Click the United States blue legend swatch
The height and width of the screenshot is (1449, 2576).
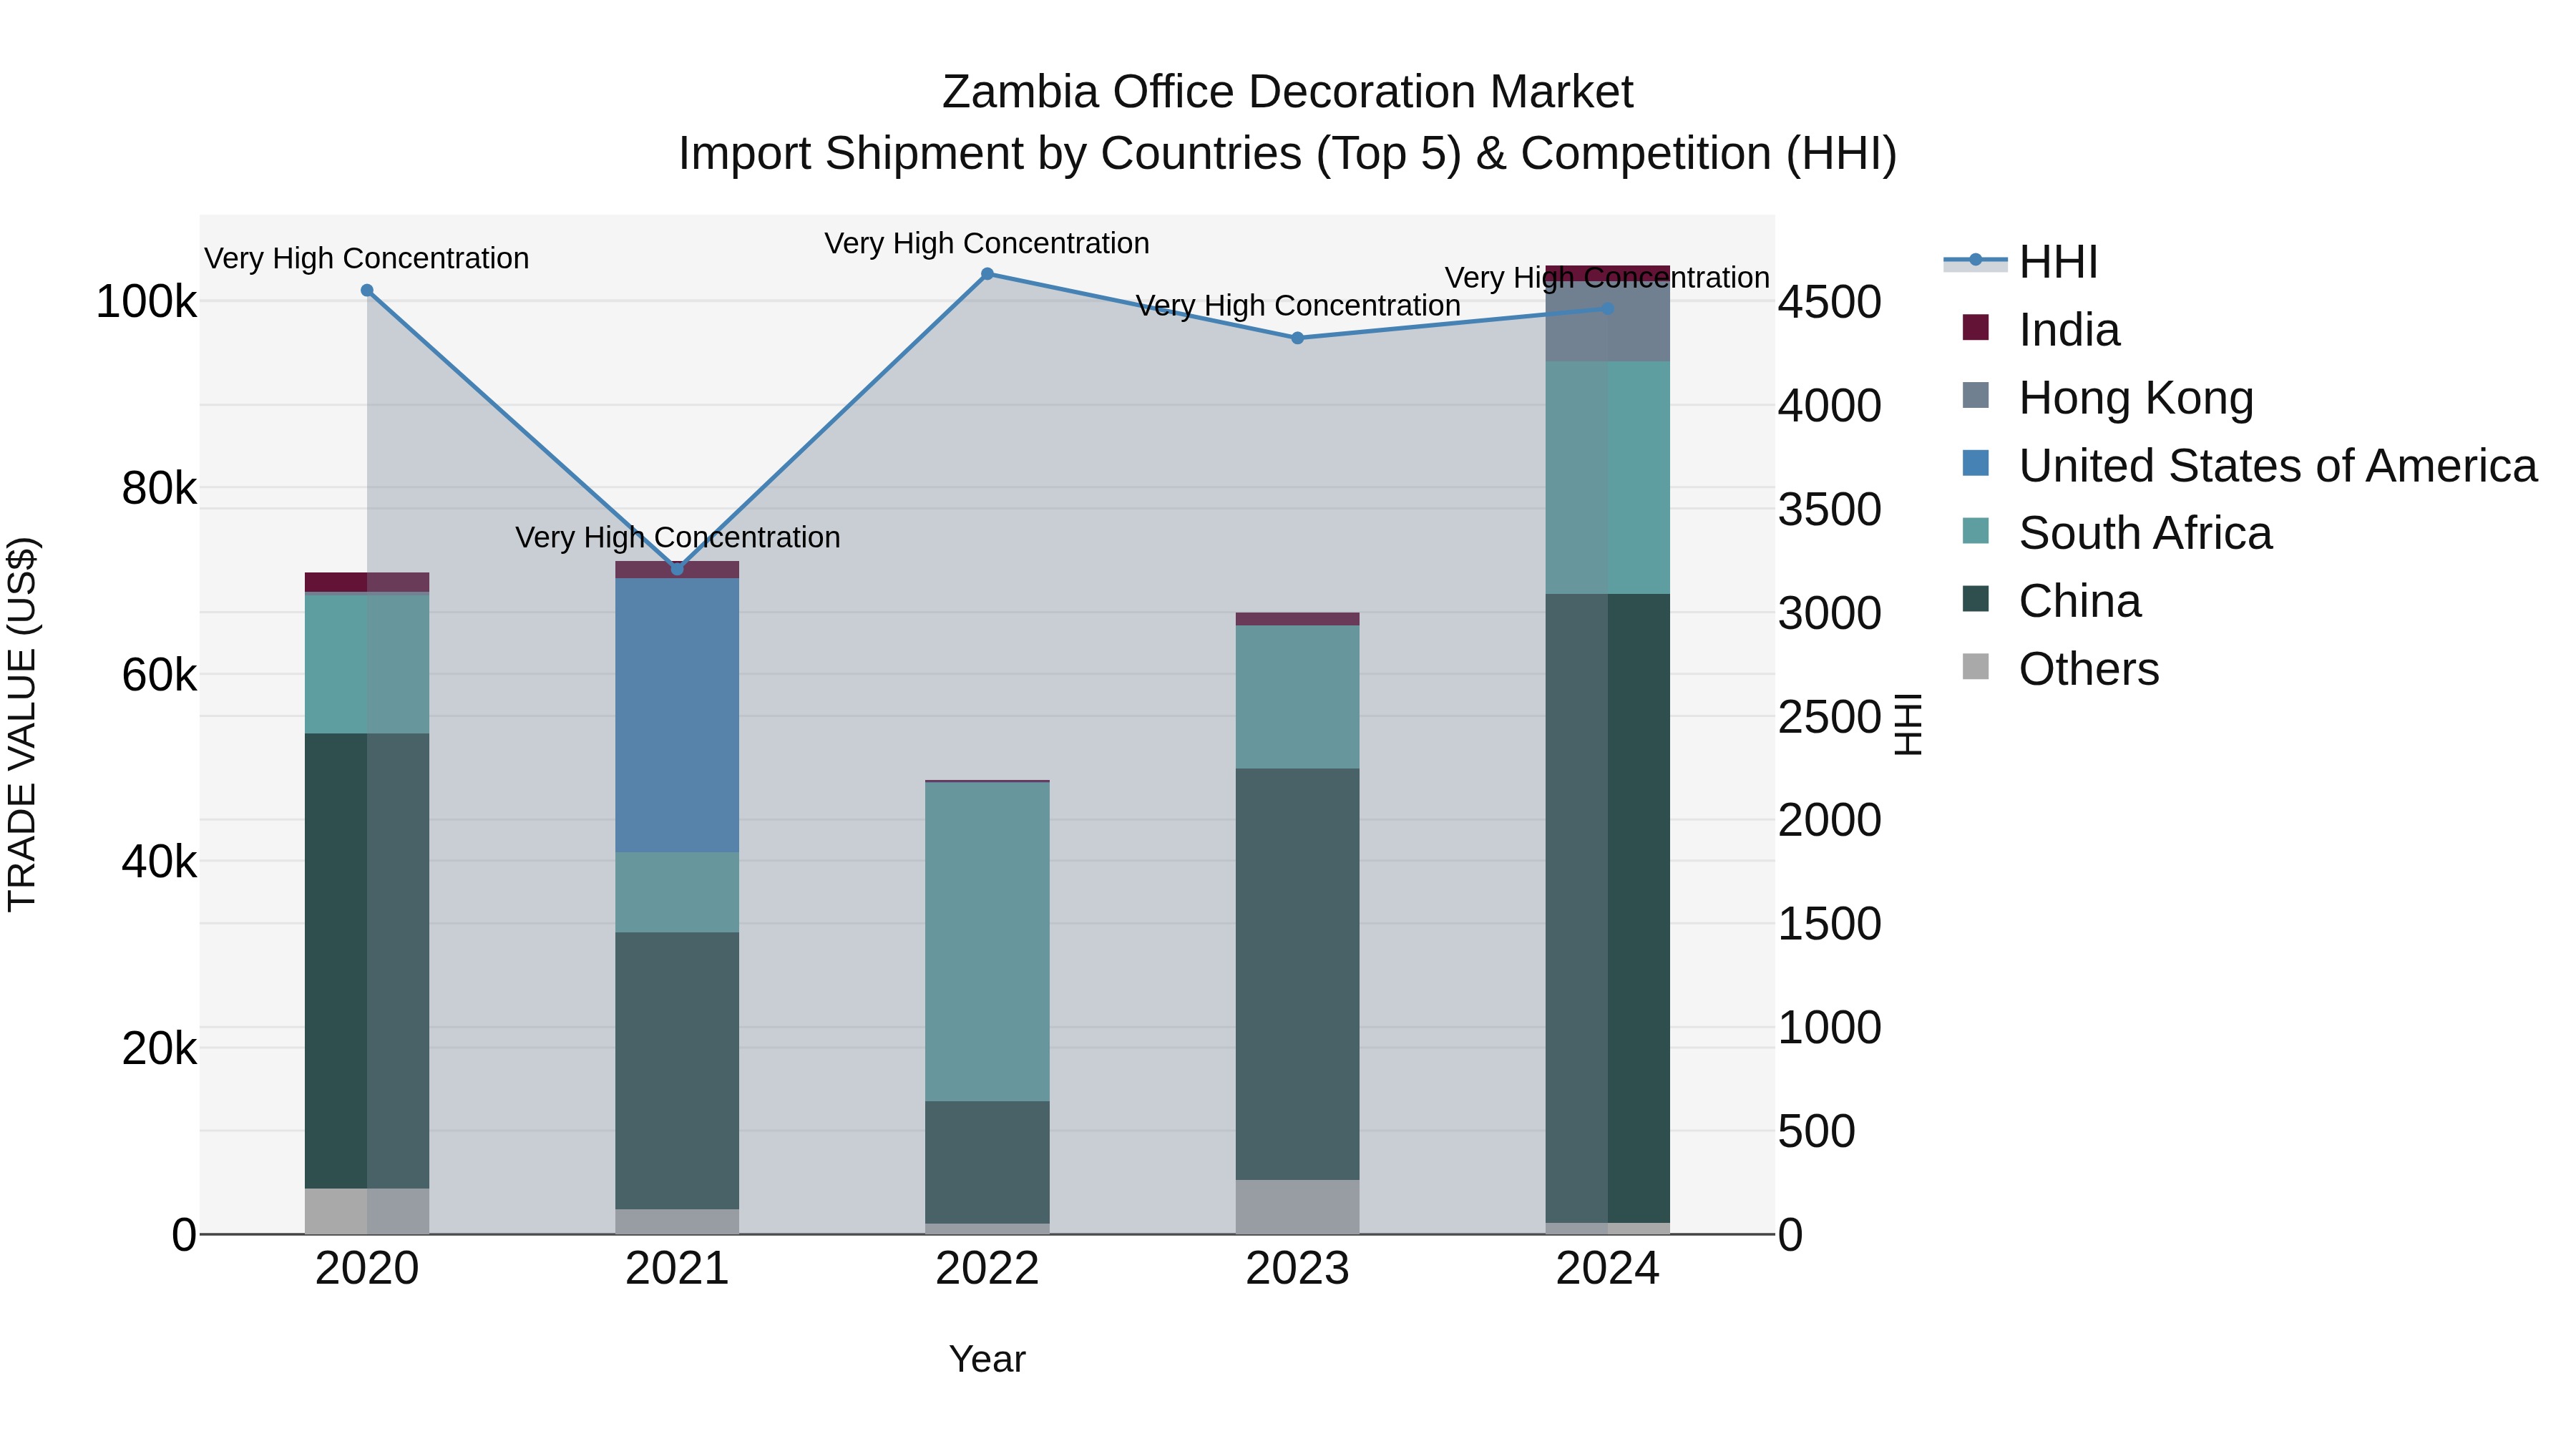coord(1976,463)
